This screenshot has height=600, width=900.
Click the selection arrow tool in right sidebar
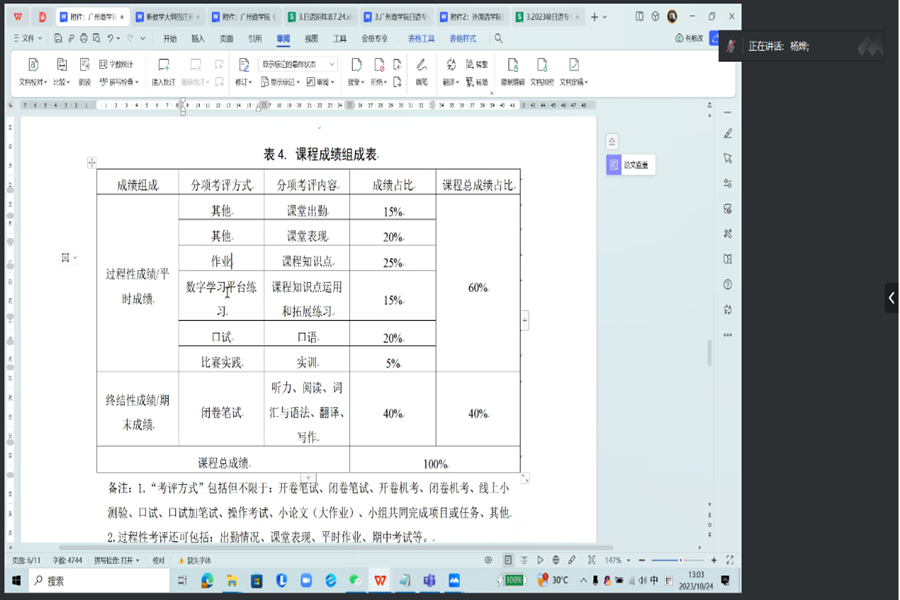(727, 159)
